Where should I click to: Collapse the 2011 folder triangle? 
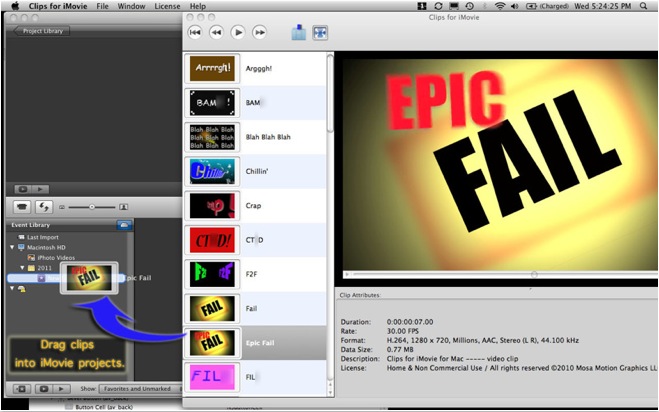point(22,268)
